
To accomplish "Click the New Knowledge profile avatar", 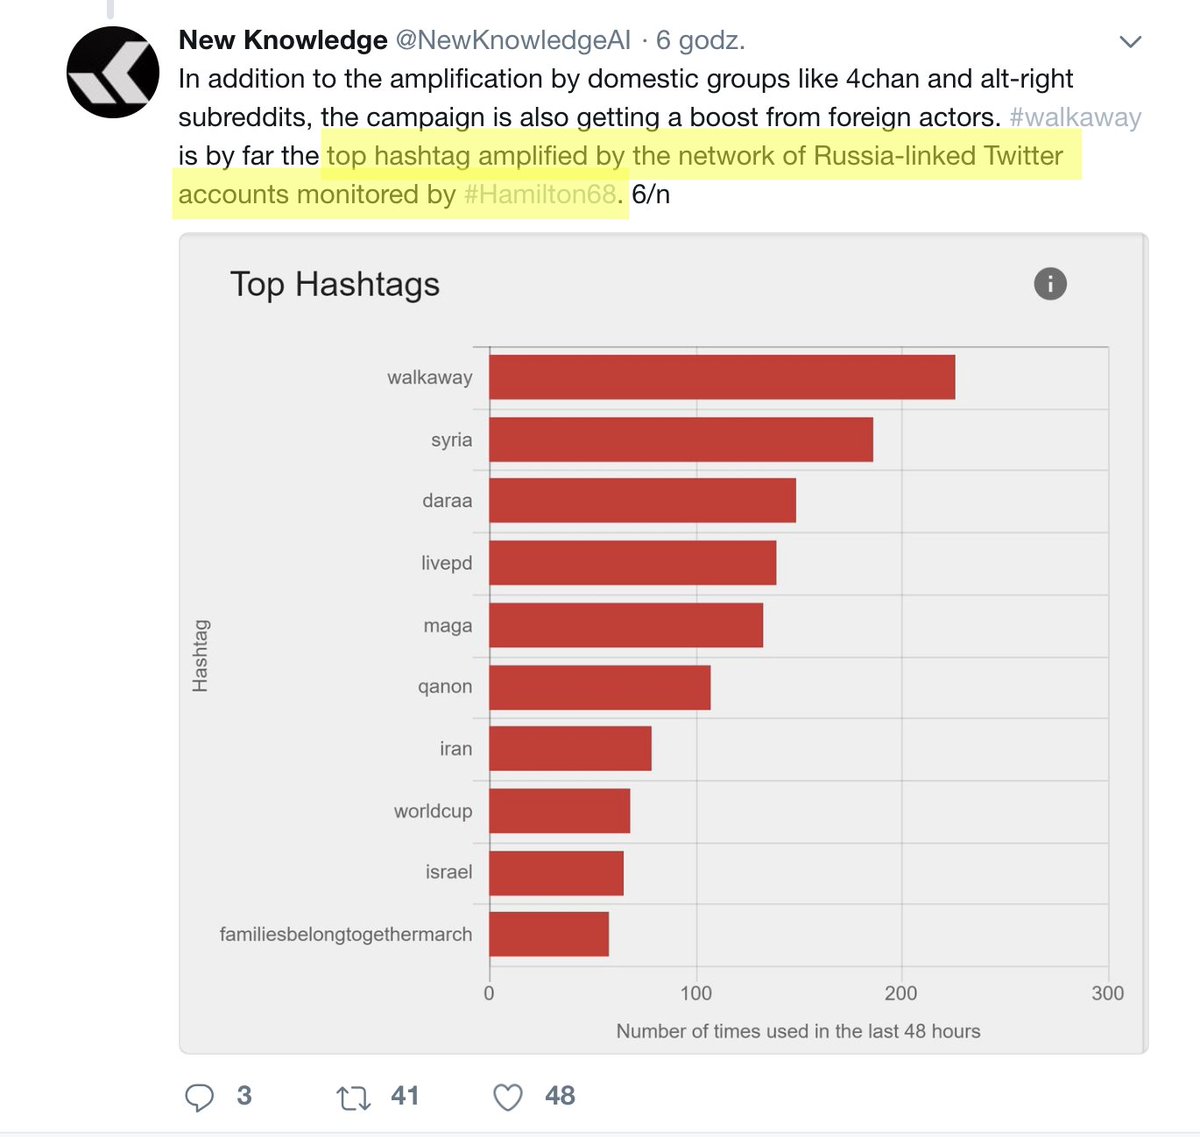I will click(113, 72).
